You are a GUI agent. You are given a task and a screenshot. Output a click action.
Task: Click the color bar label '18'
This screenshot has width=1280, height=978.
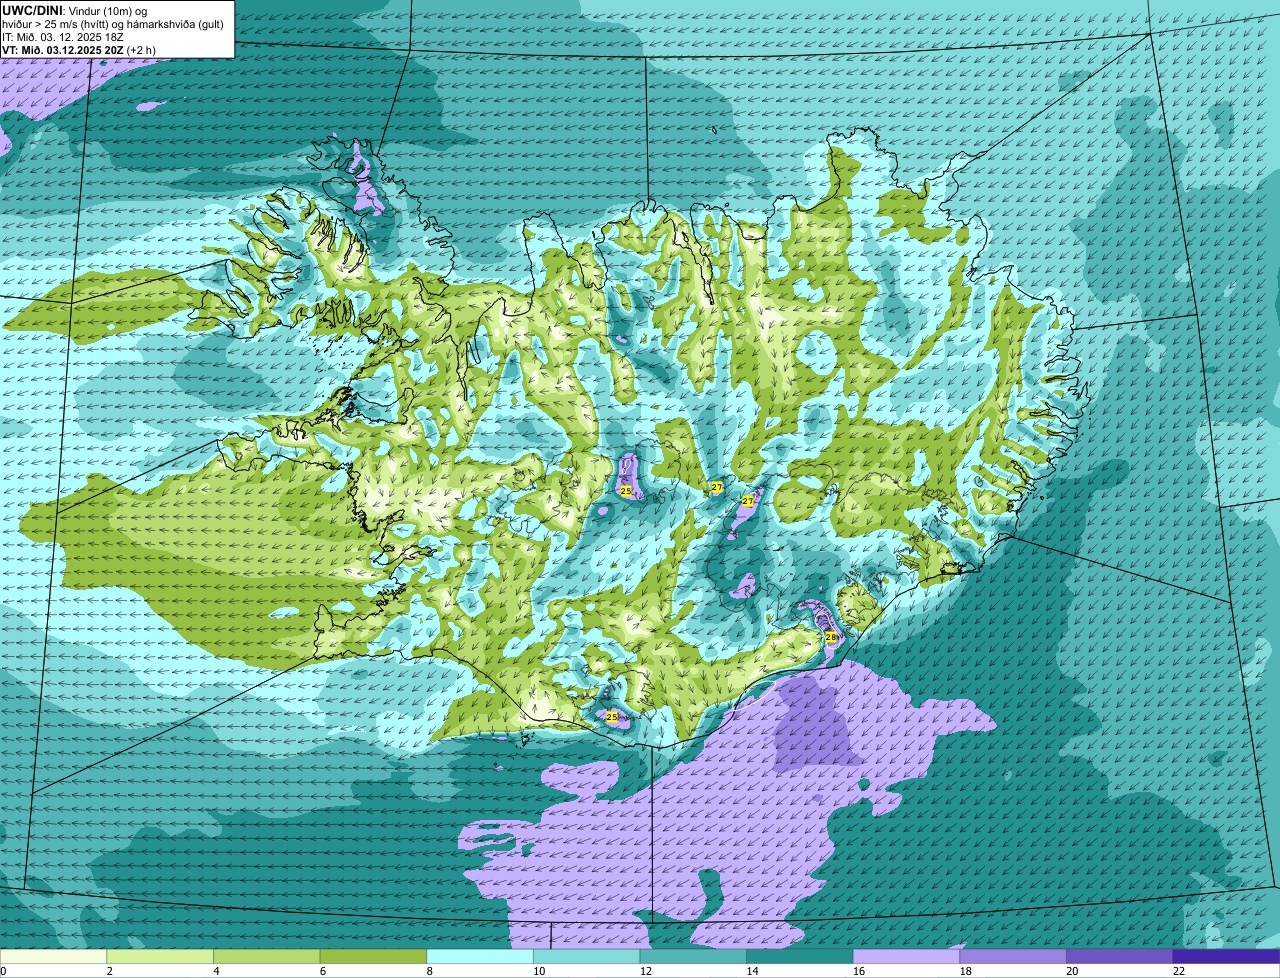click(966, 971)
